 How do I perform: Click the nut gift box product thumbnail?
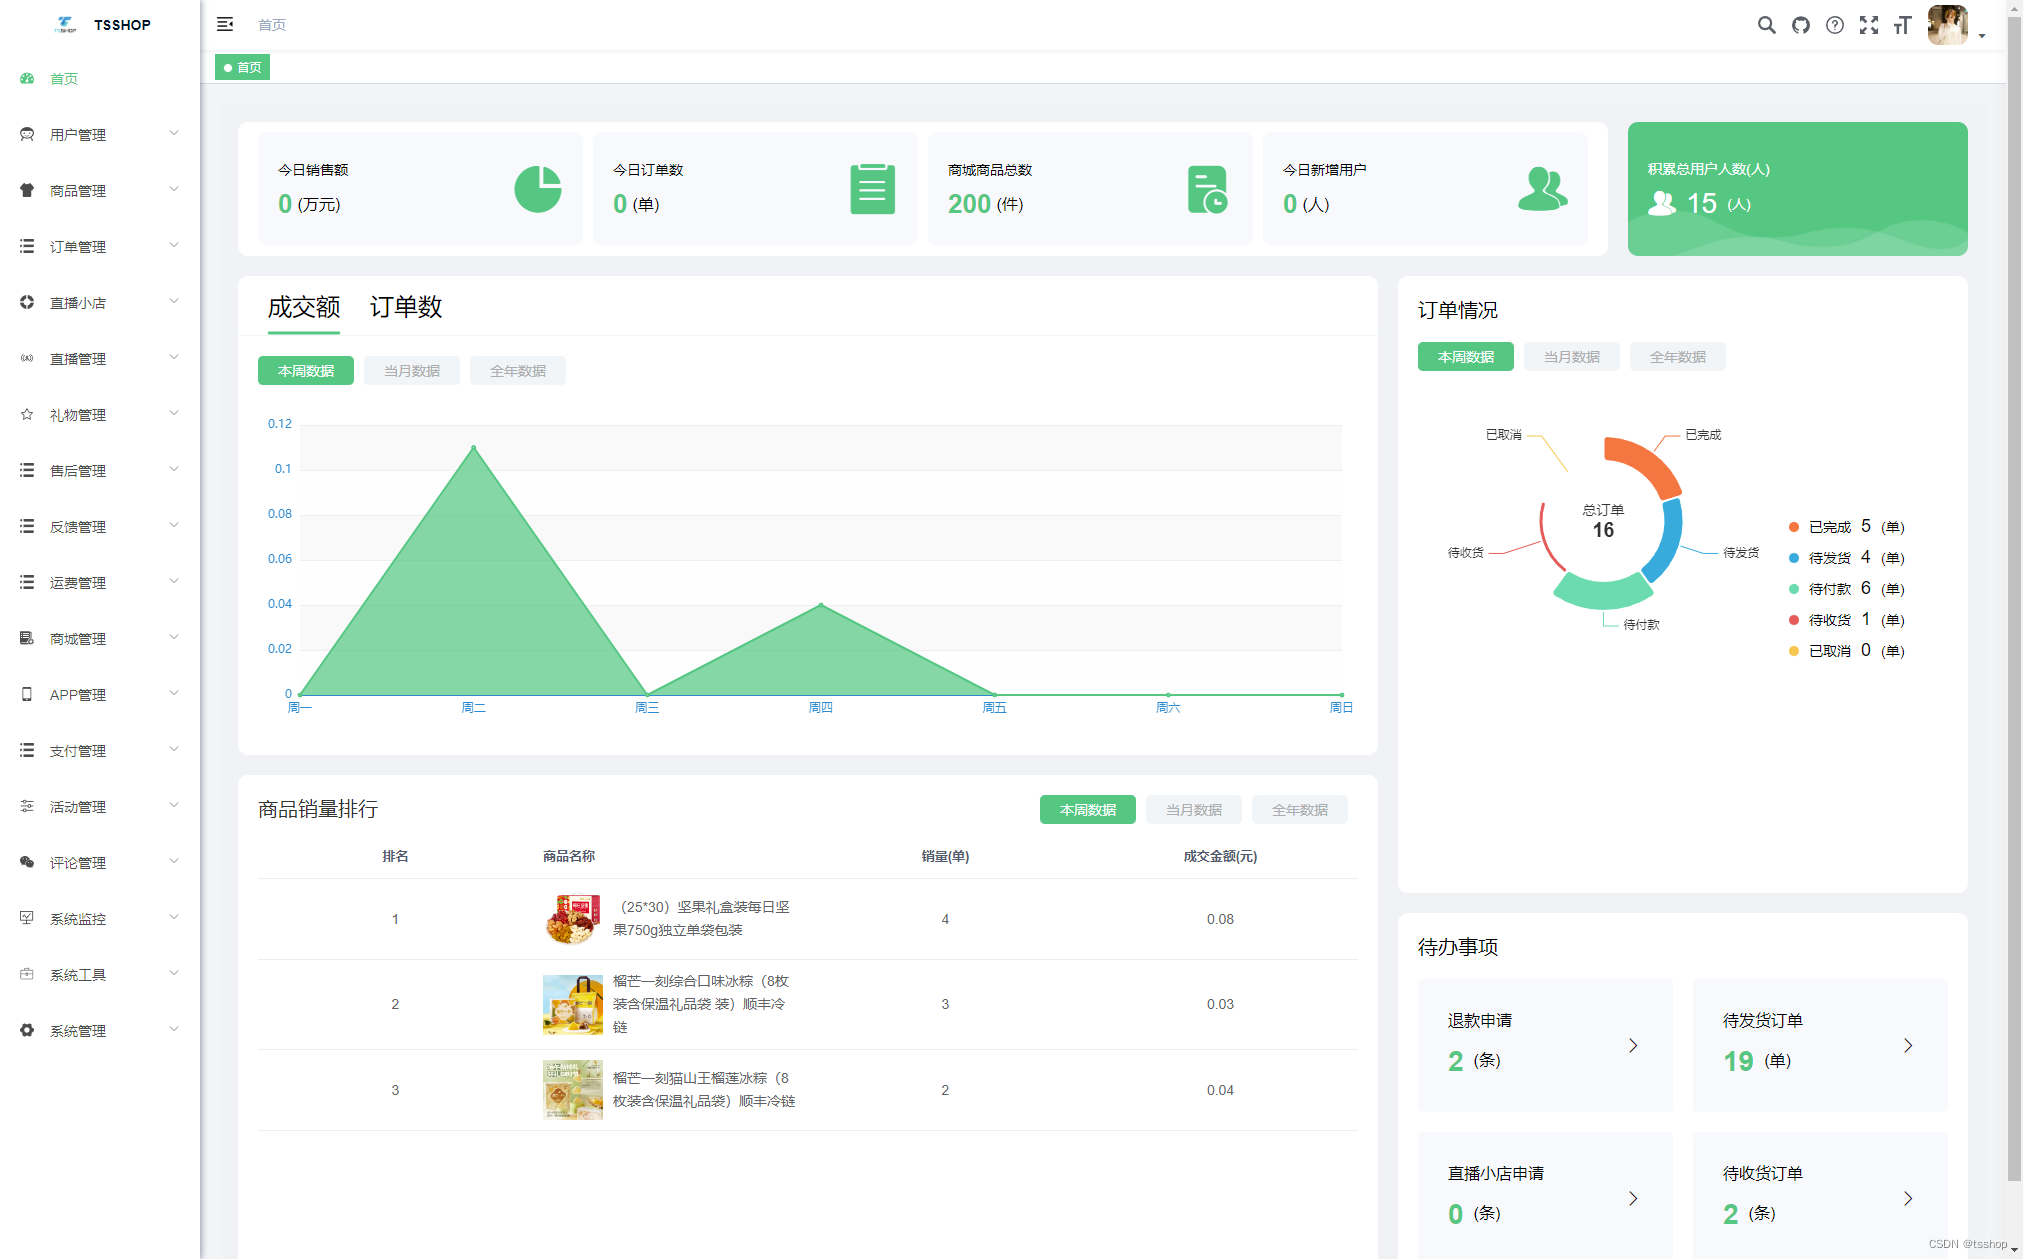[x=572, y=919]
